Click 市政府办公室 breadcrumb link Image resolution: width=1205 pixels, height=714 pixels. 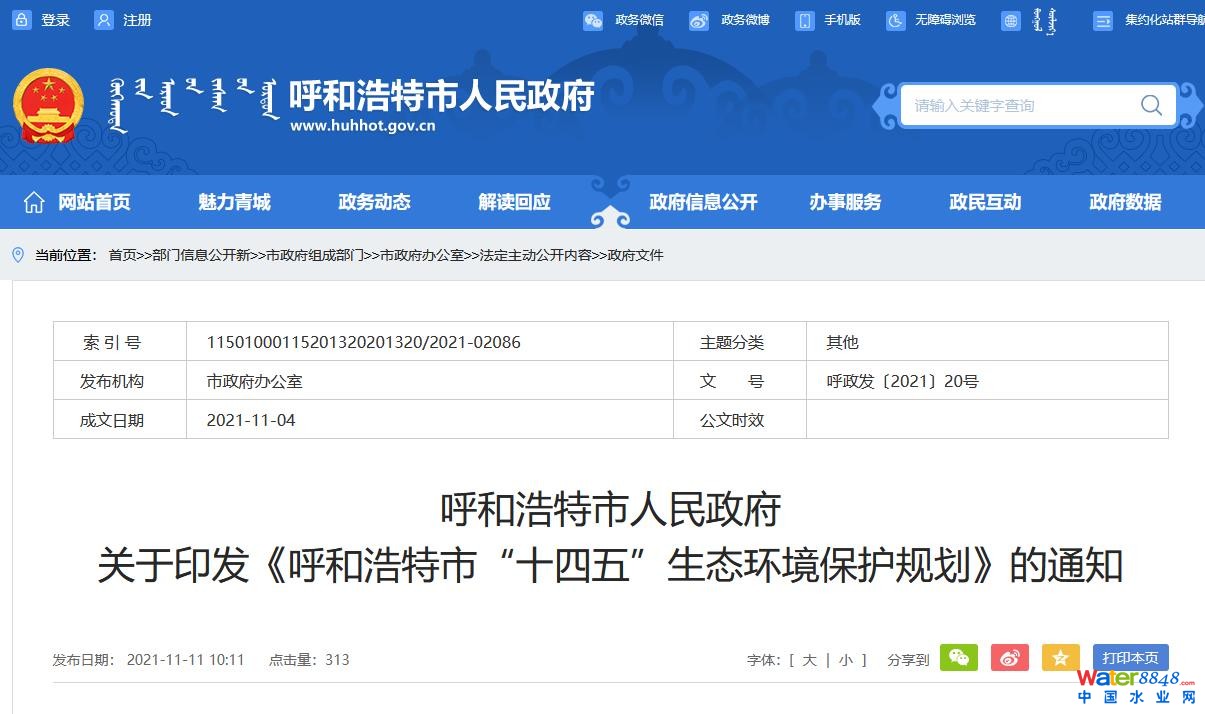[x=422, y=255]
